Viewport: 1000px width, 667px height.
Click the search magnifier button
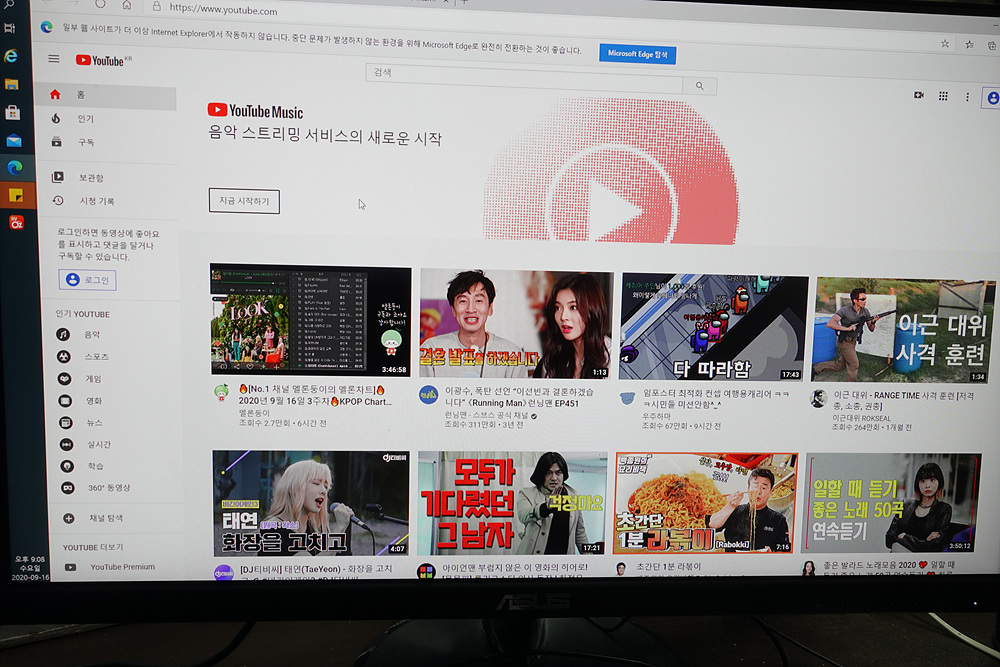[700, 86]
